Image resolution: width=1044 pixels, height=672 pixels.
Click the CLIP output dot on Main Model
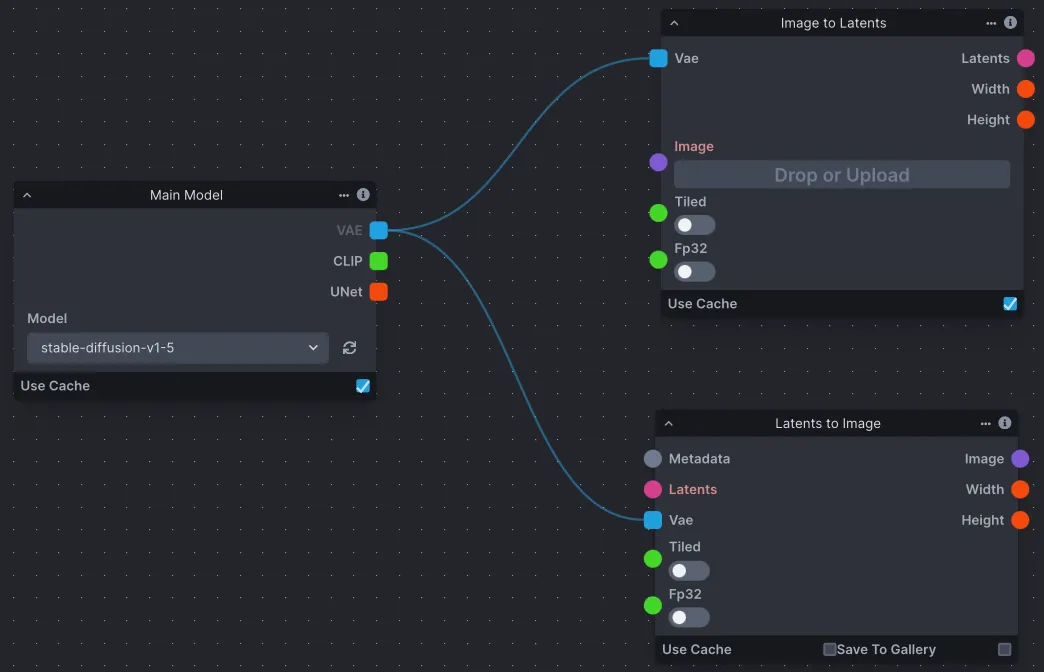[x=377, y=261]
